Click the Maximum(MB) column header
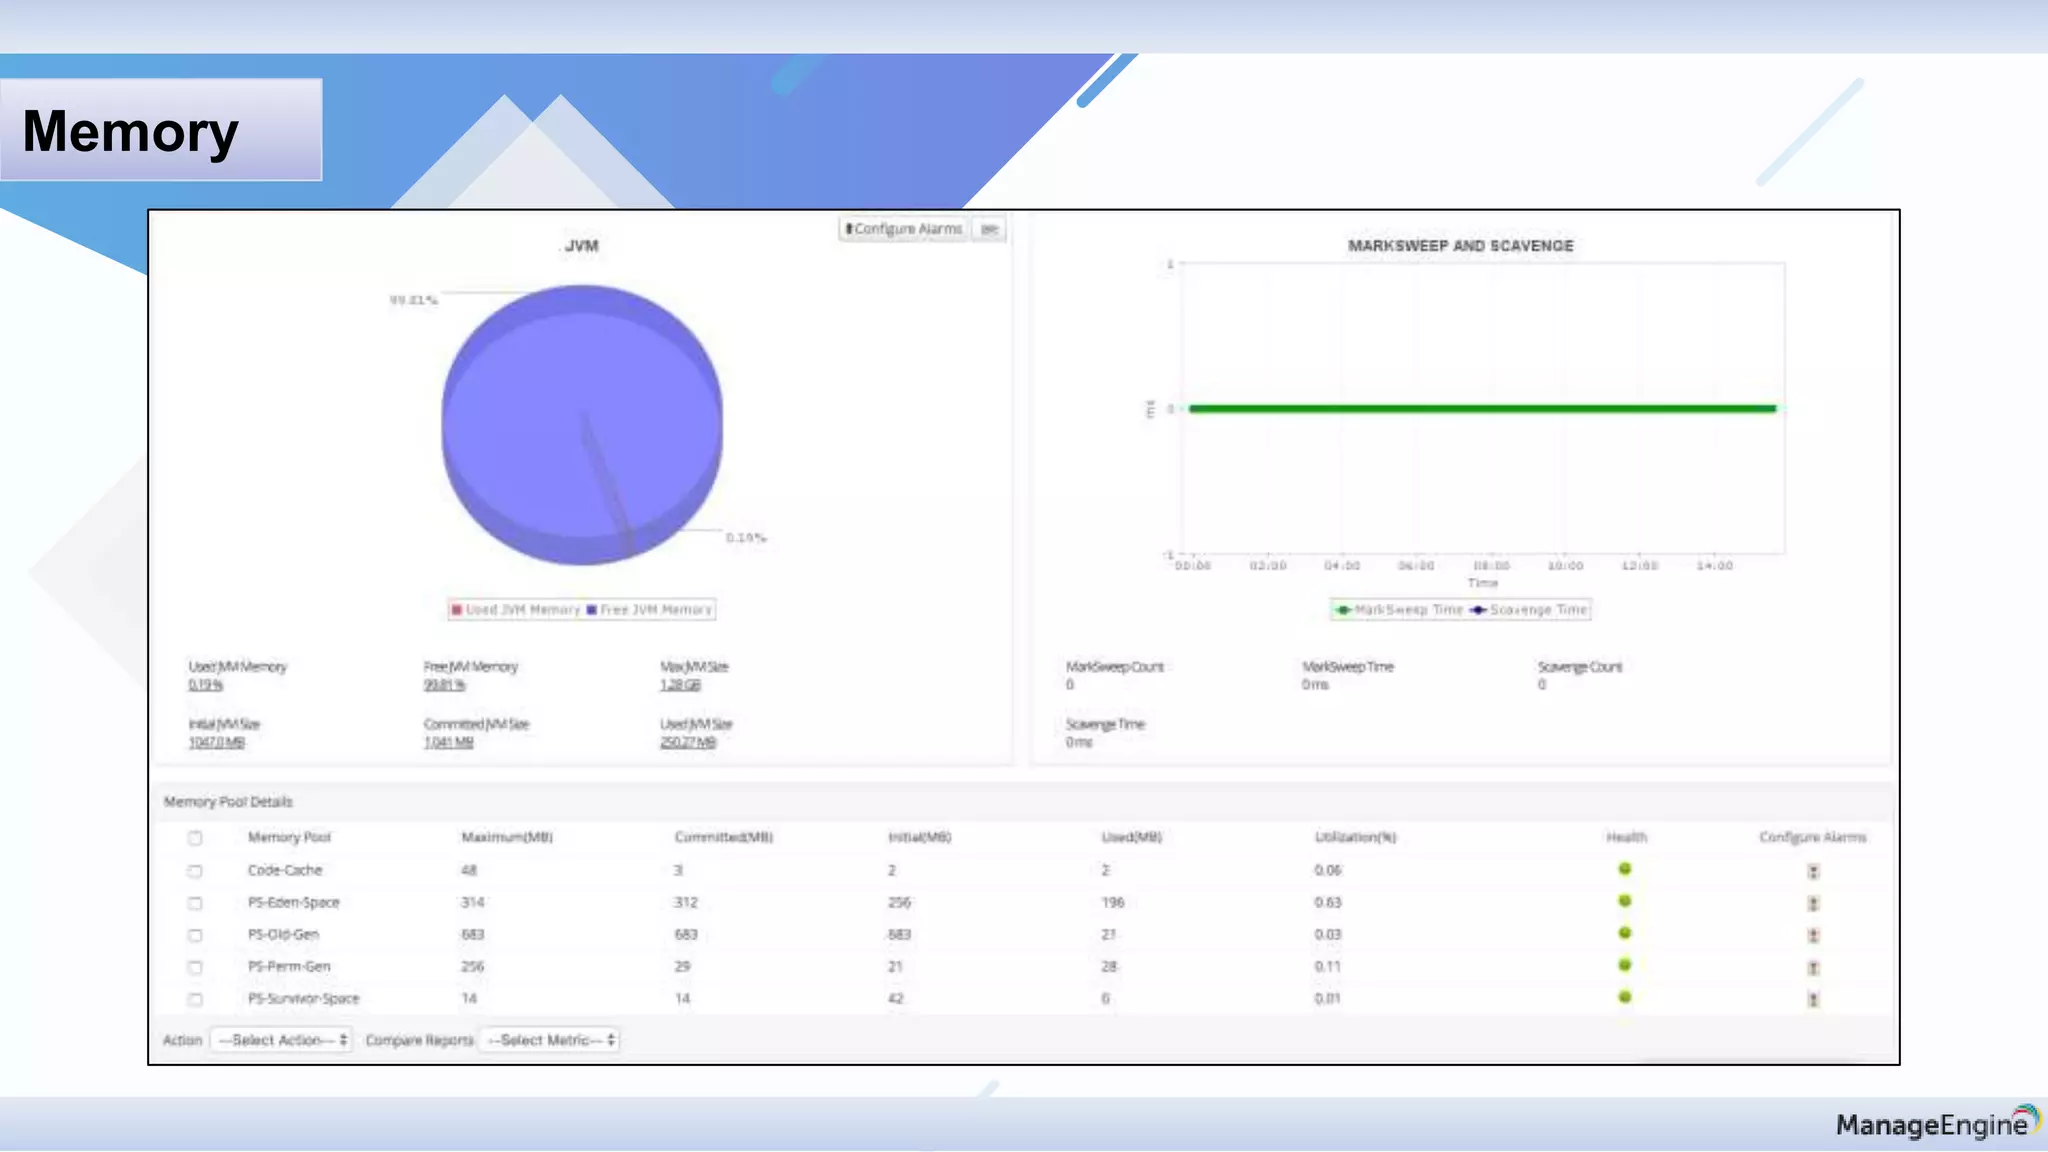This screenshot has height=1152, width=2048. (507, 837)
